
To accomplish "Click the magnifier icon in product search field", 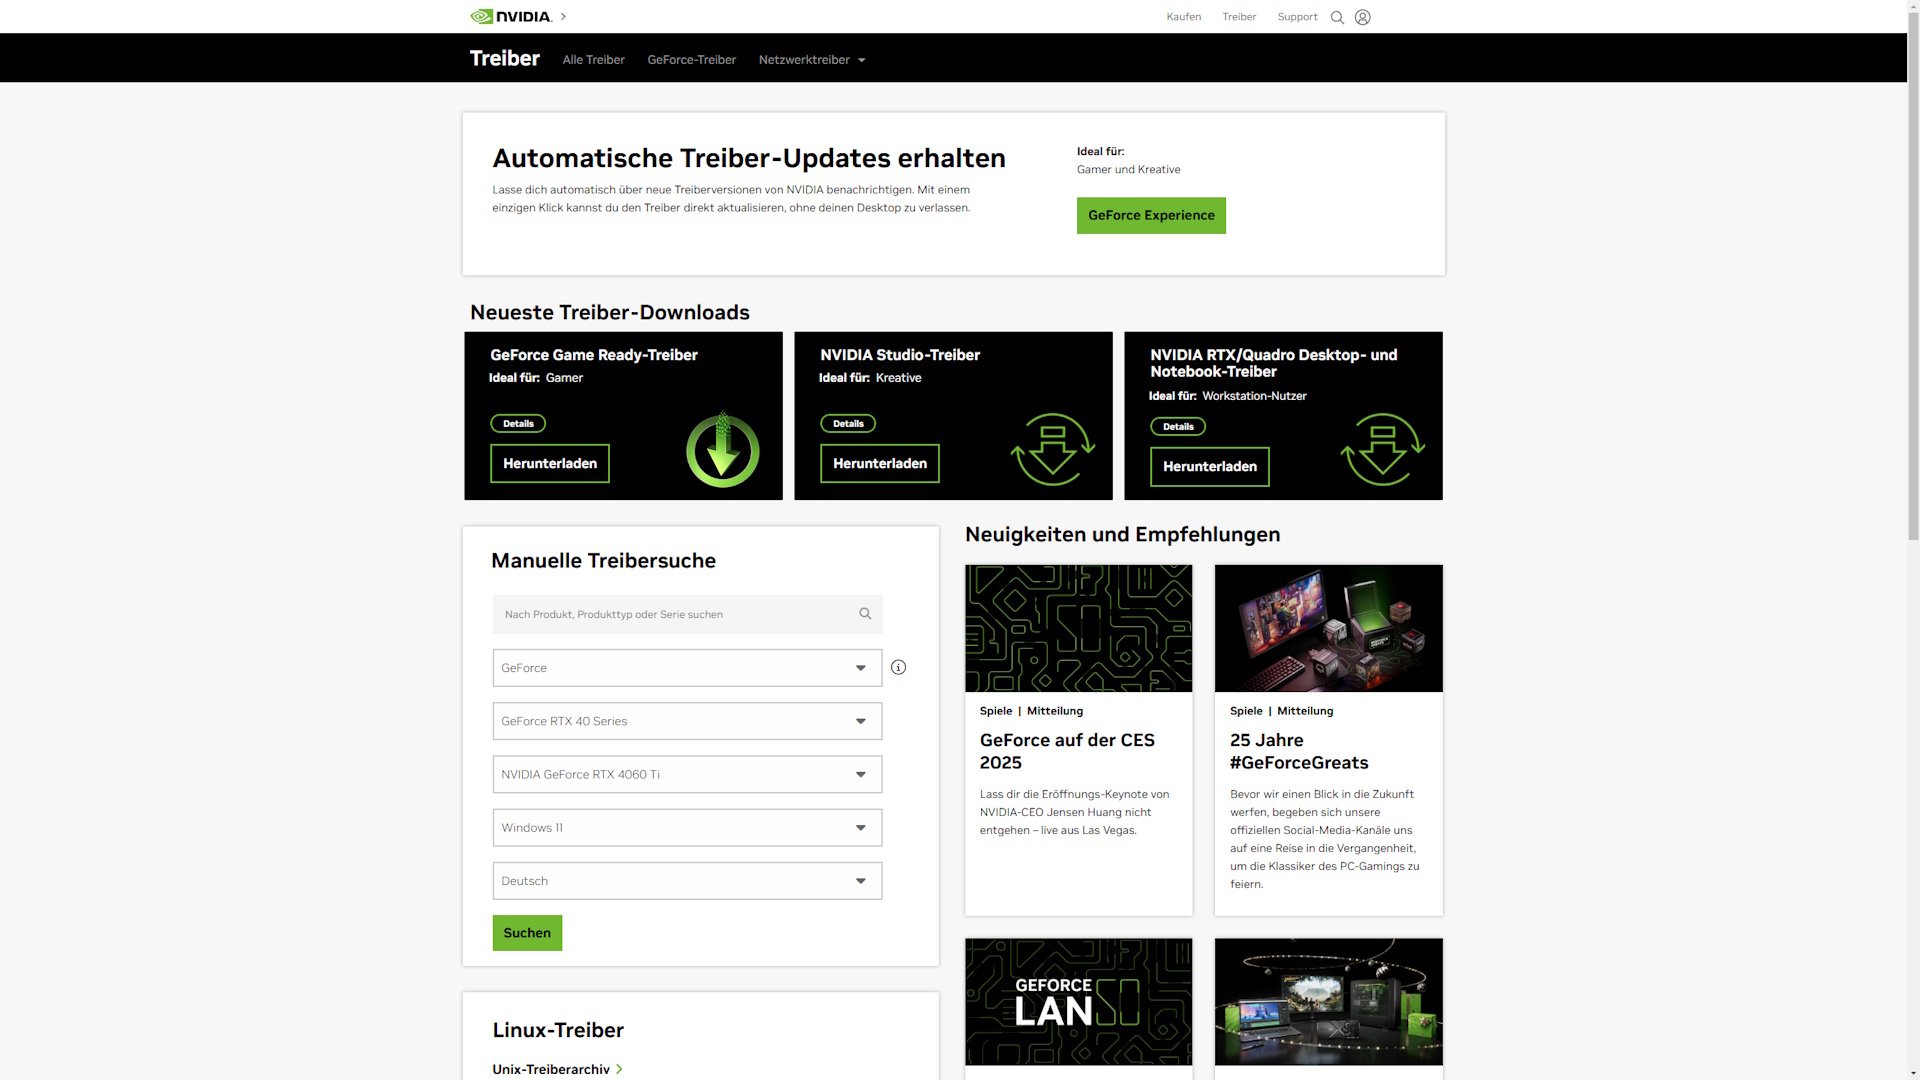I will [x=865, y=613].
